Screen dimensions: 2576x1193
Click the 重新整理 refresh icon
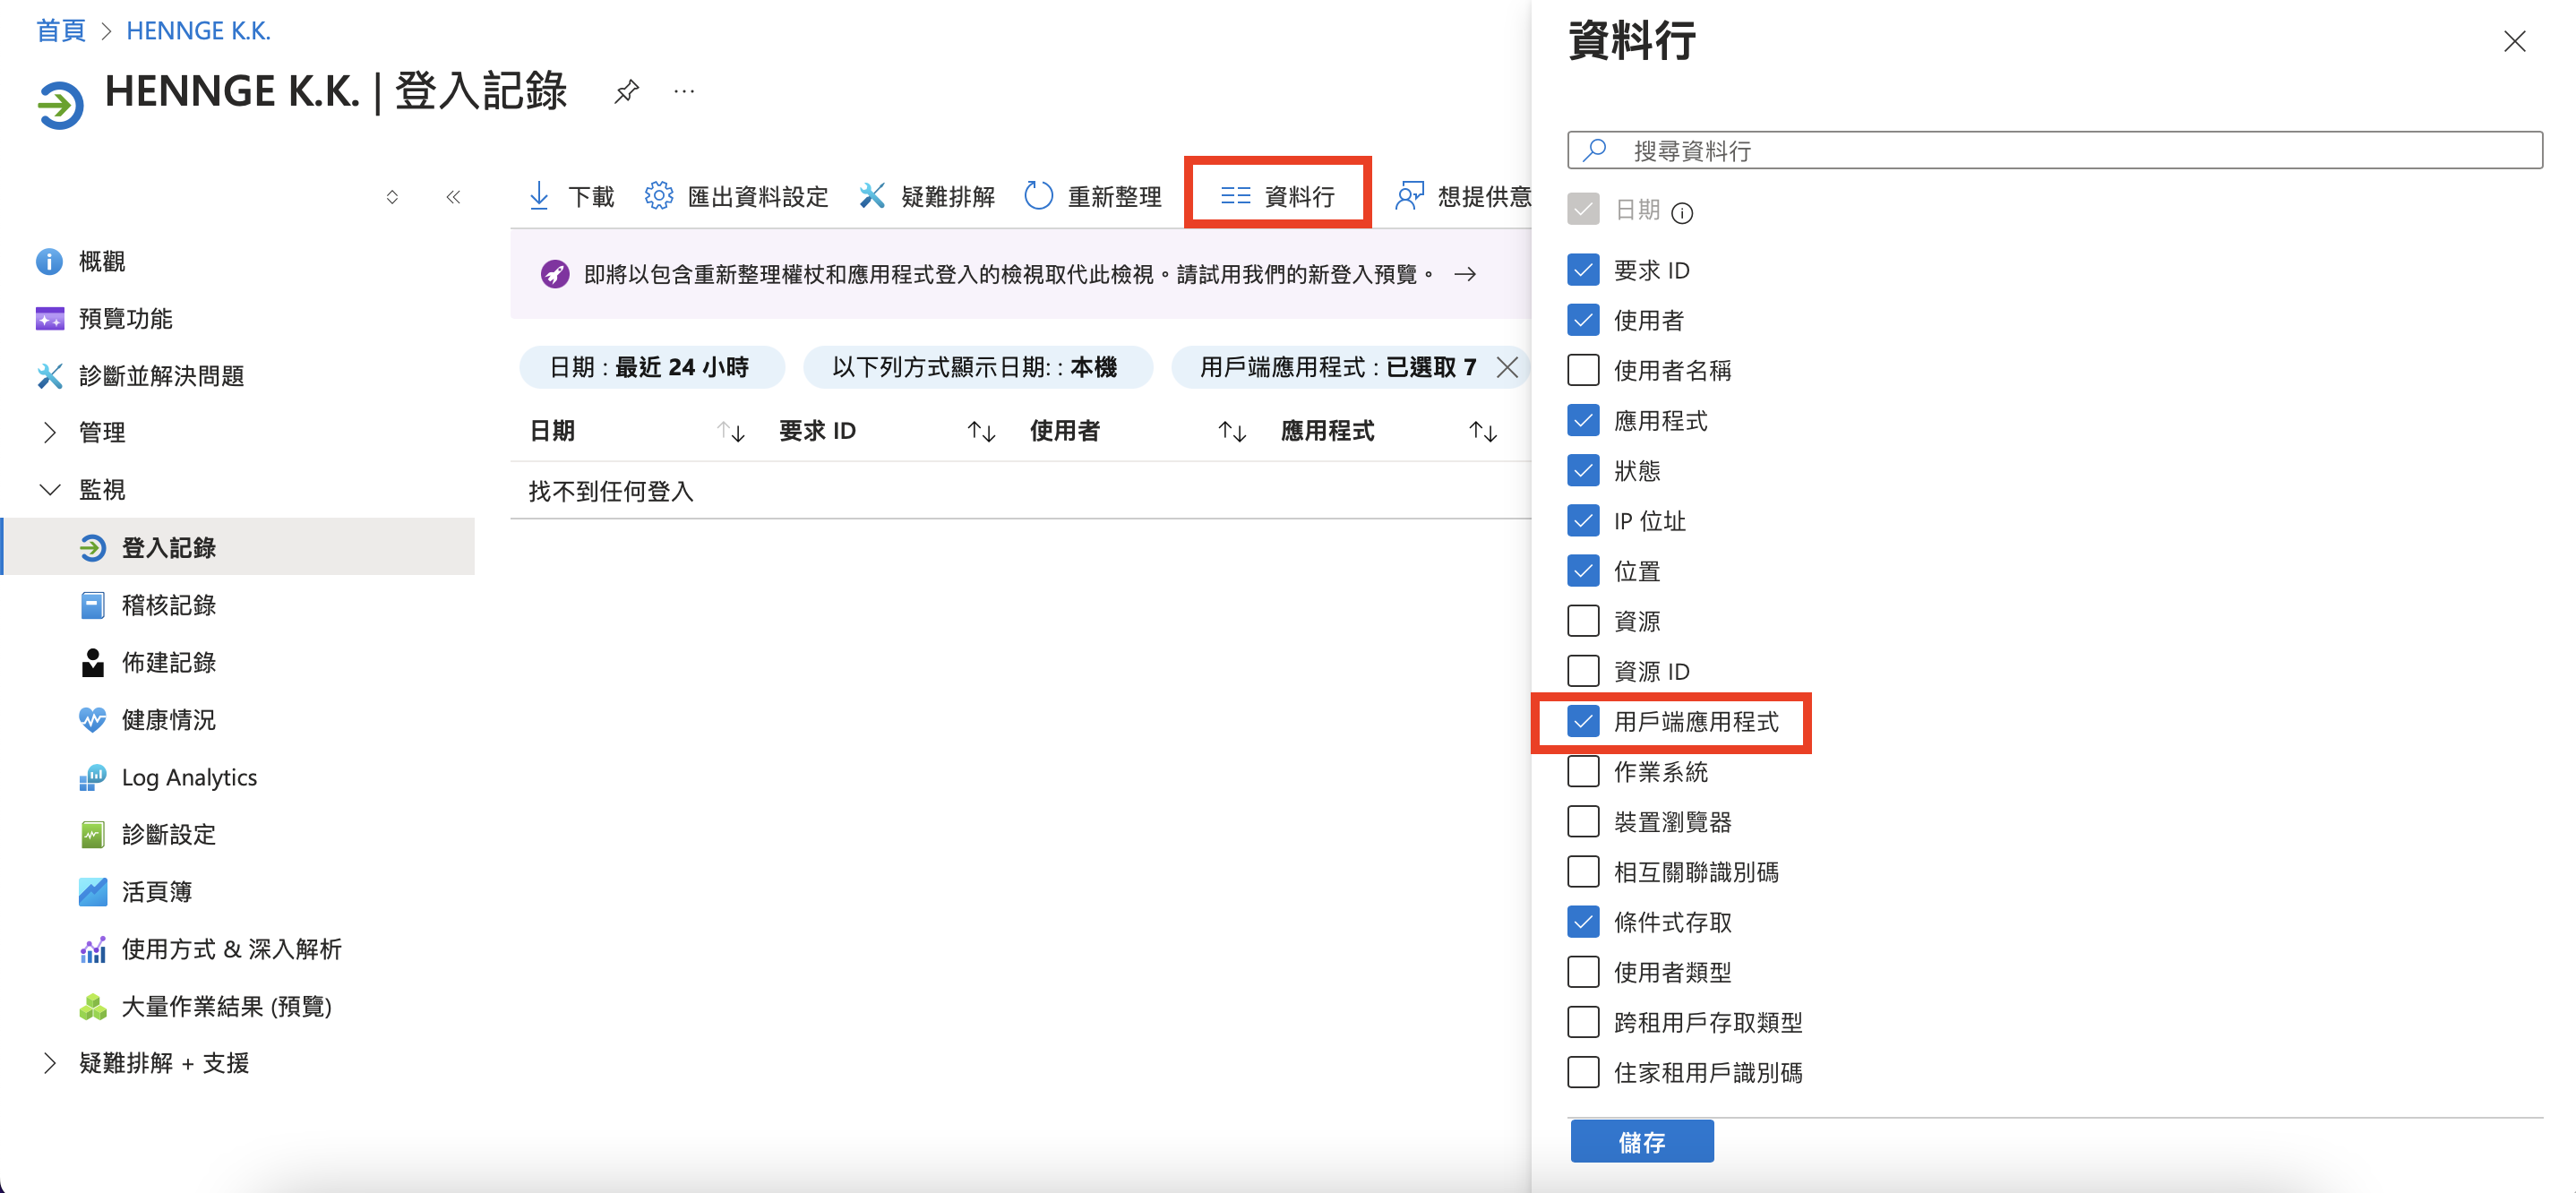pos(1039,195)
